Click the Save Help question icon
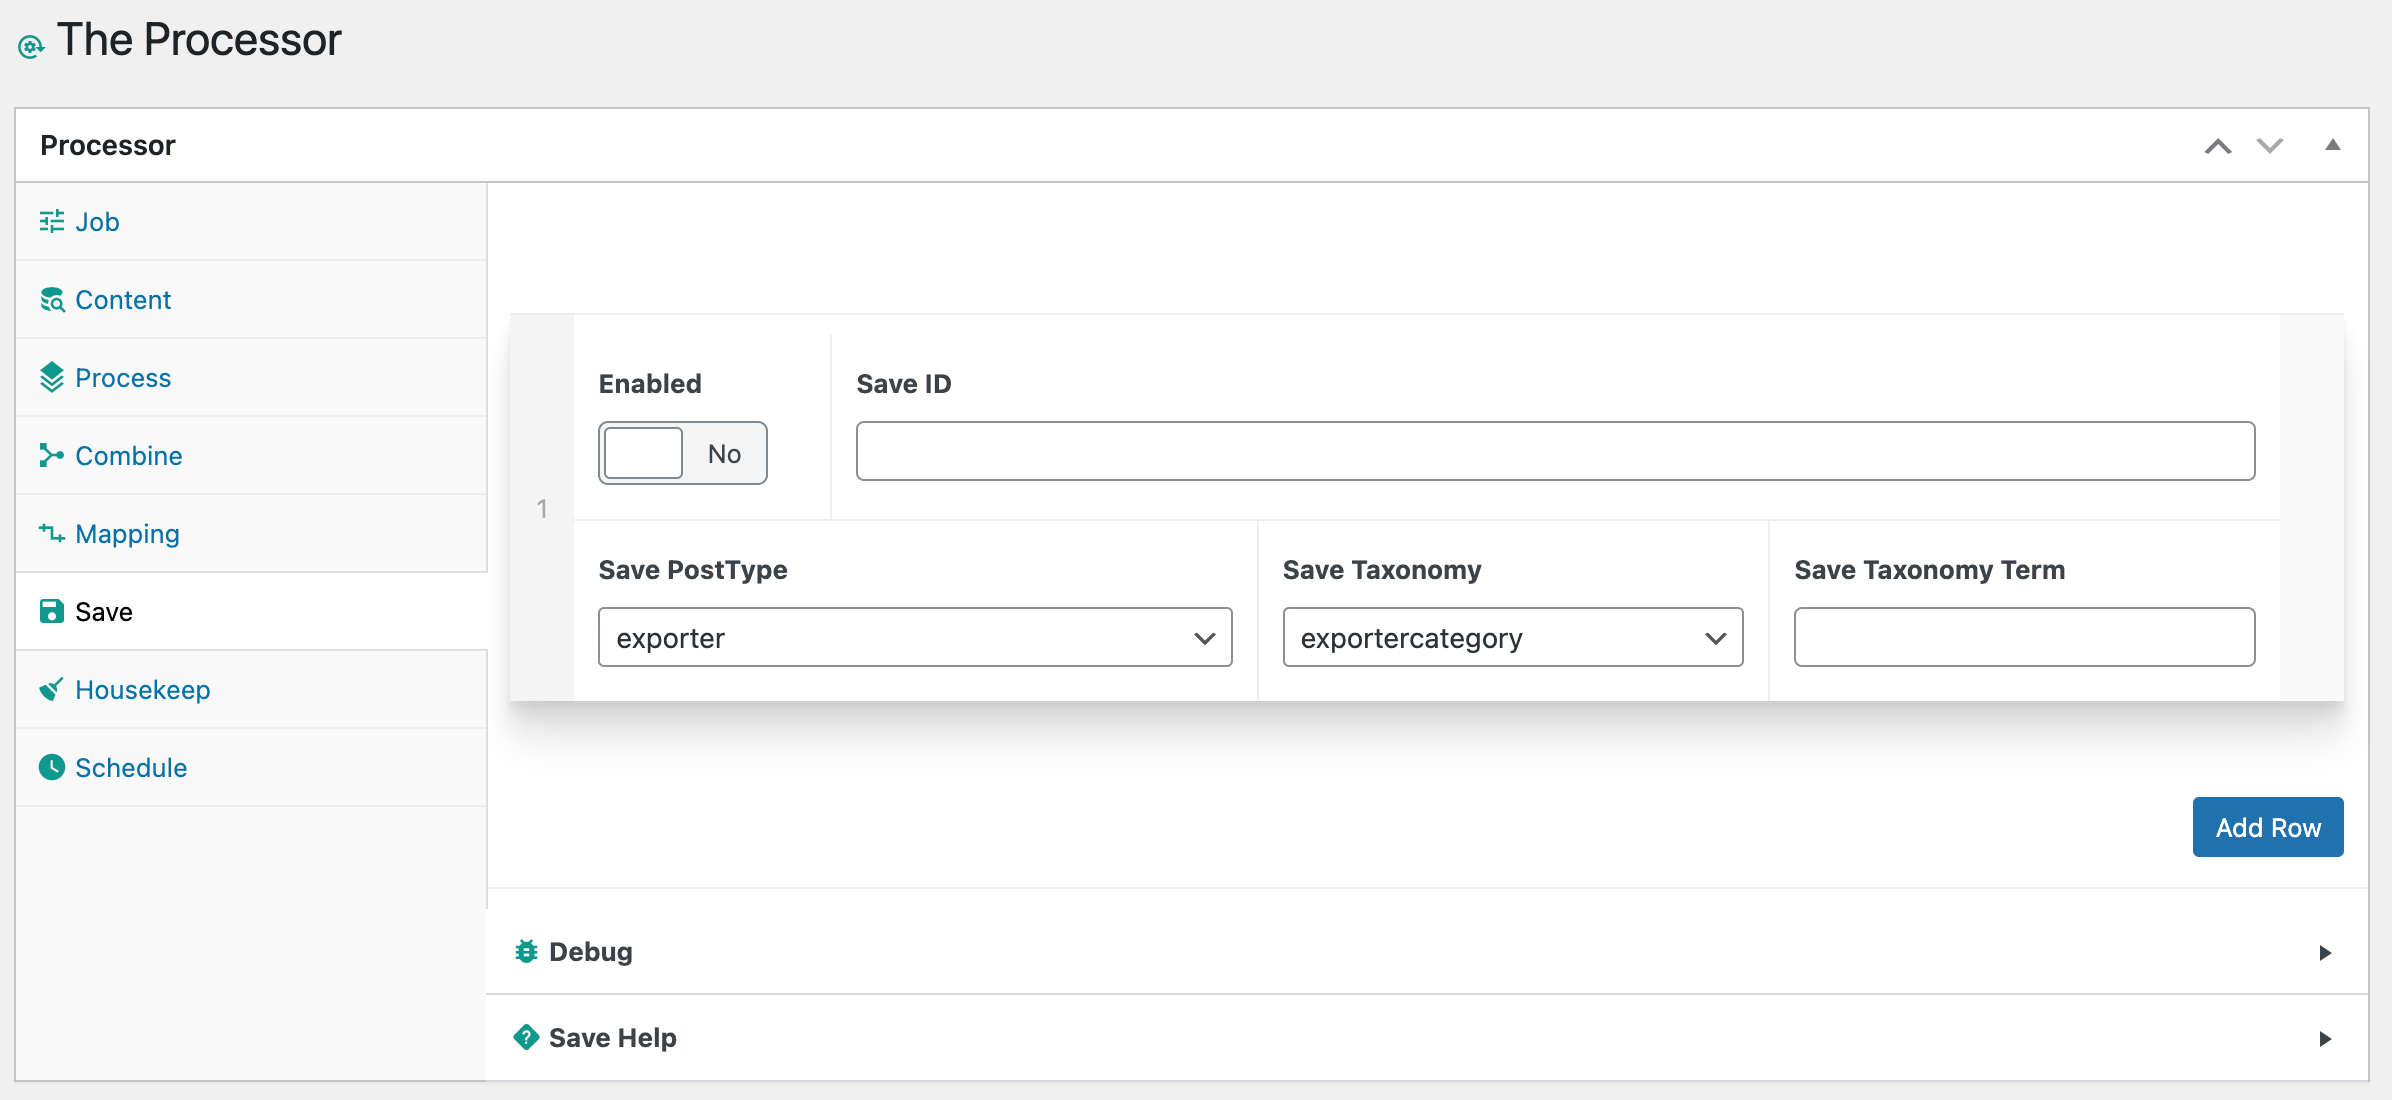This screenshot has height=1100, width=2392. [526, 1037]
